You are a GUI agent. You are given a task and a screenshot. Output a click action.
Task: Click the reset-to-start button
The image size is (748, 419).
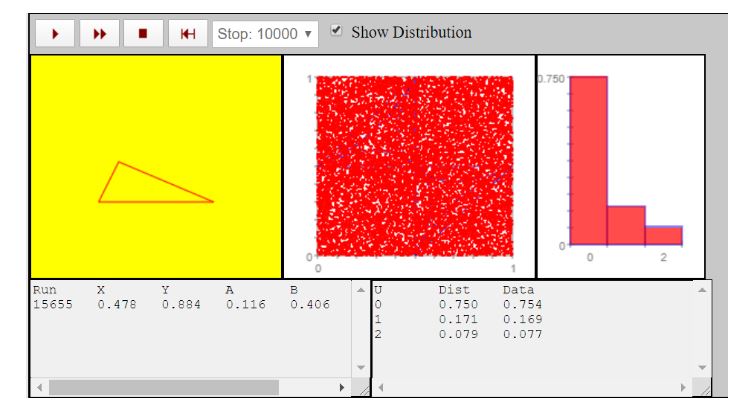[187, 33]
